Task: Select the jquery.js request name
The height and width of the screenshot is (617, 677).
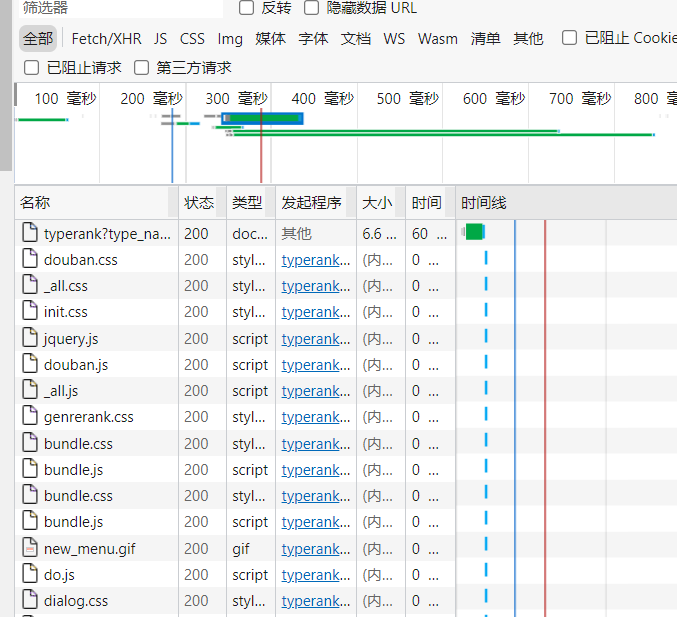Action: tap(71, 339)
